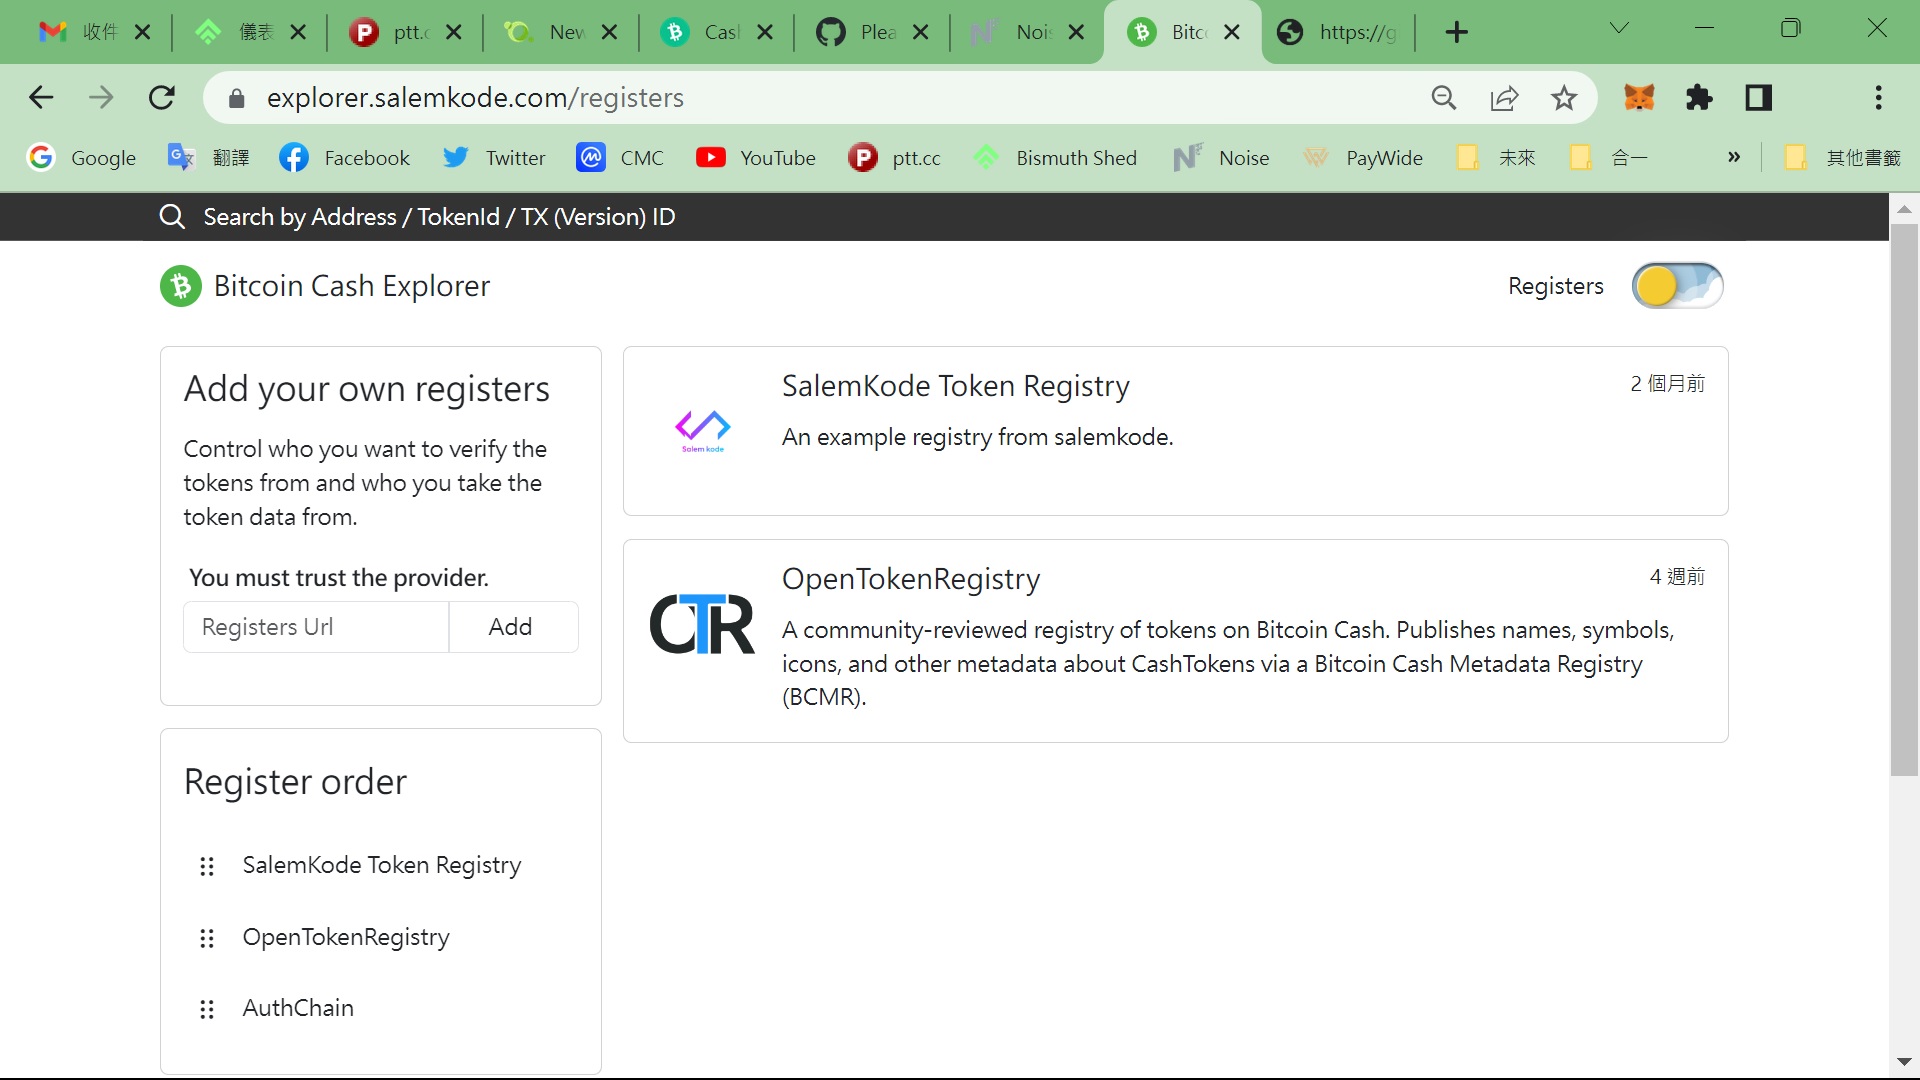Click the scrollbar up arrow
1920x1080 pixels.
(x=1904, y=208)
